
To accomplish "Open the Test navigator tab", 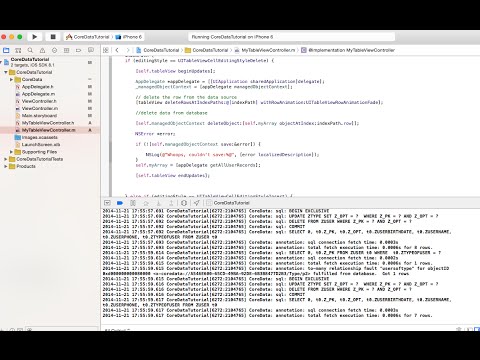I will [x=54, y=50].
